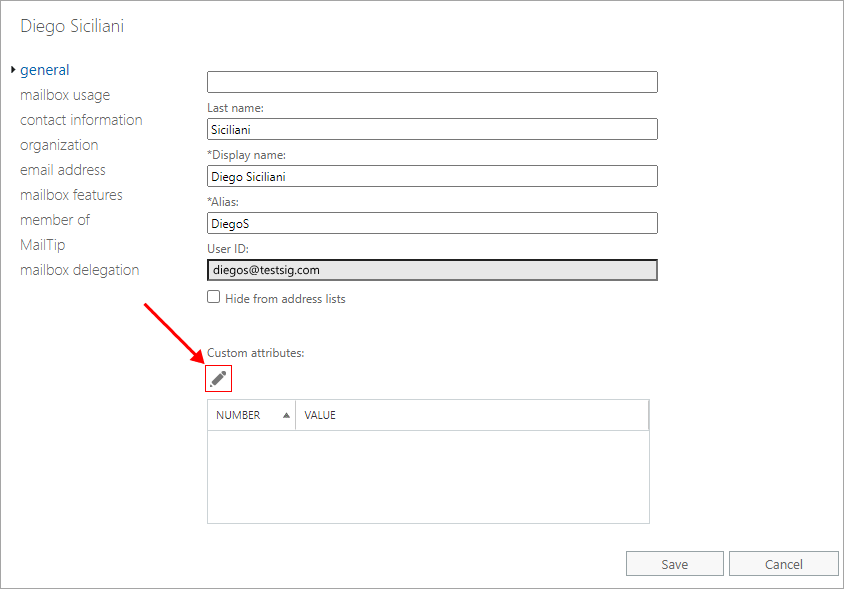
Task: Click the Last name text field
Action: pyautogui.click(x=432, y=129)
